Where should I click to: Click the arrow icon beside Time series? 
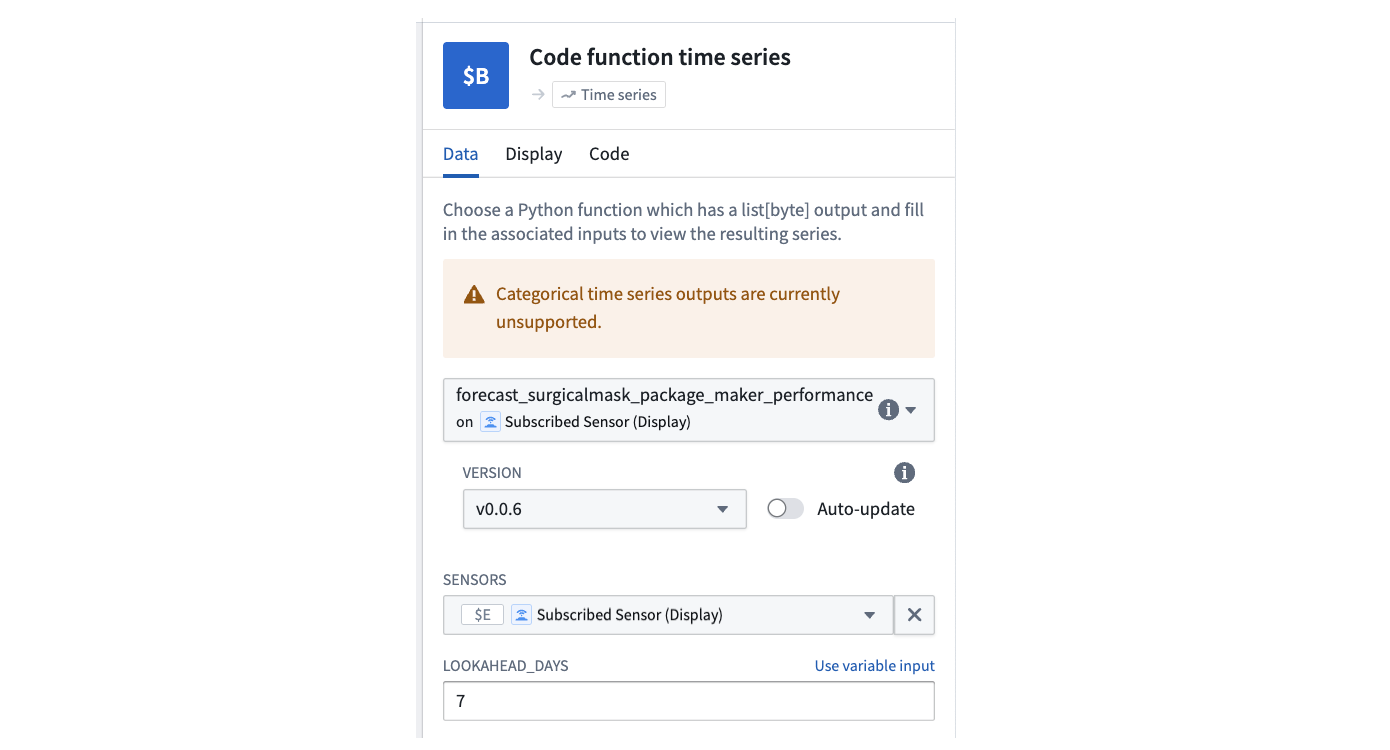[x=538, y=95]
